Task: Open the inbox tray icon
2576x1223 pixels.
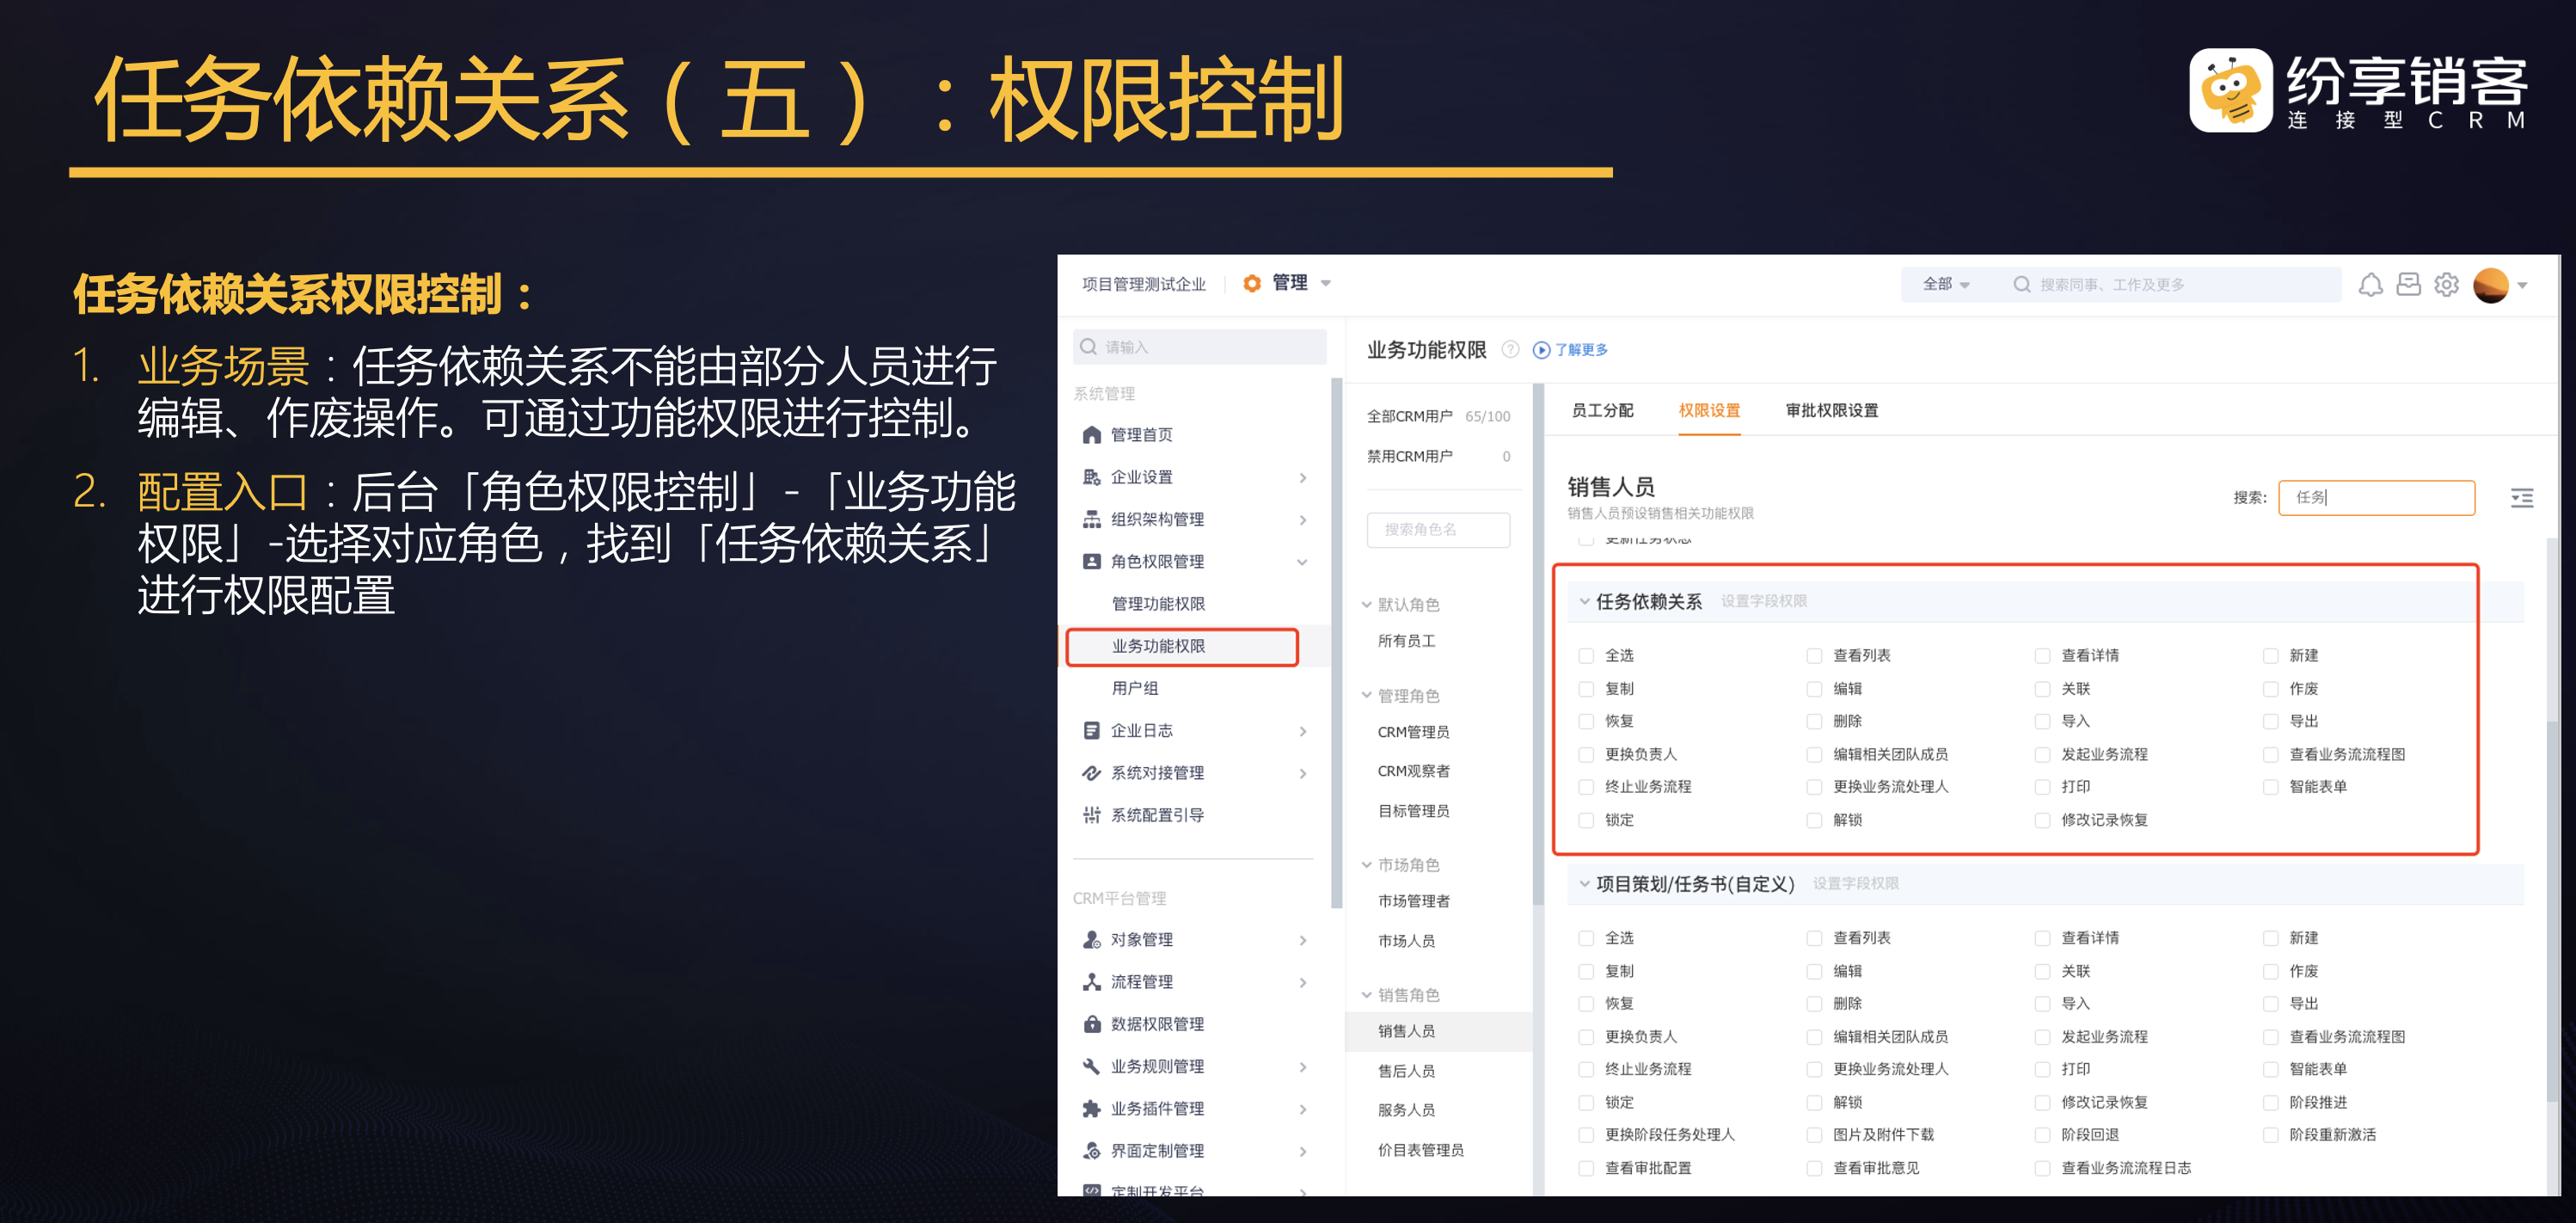Action: click(2408, 285)
